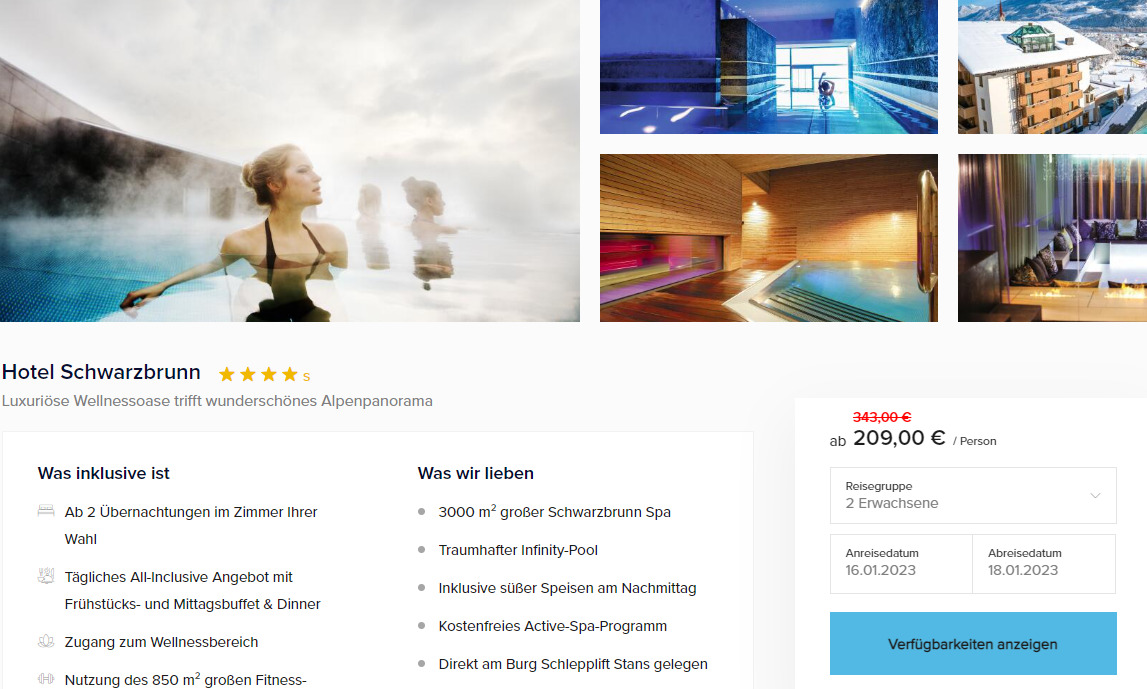View the purple lounge fireplace thumbnail
The image size is (1147, 689).
click(x=1053, y=238)
